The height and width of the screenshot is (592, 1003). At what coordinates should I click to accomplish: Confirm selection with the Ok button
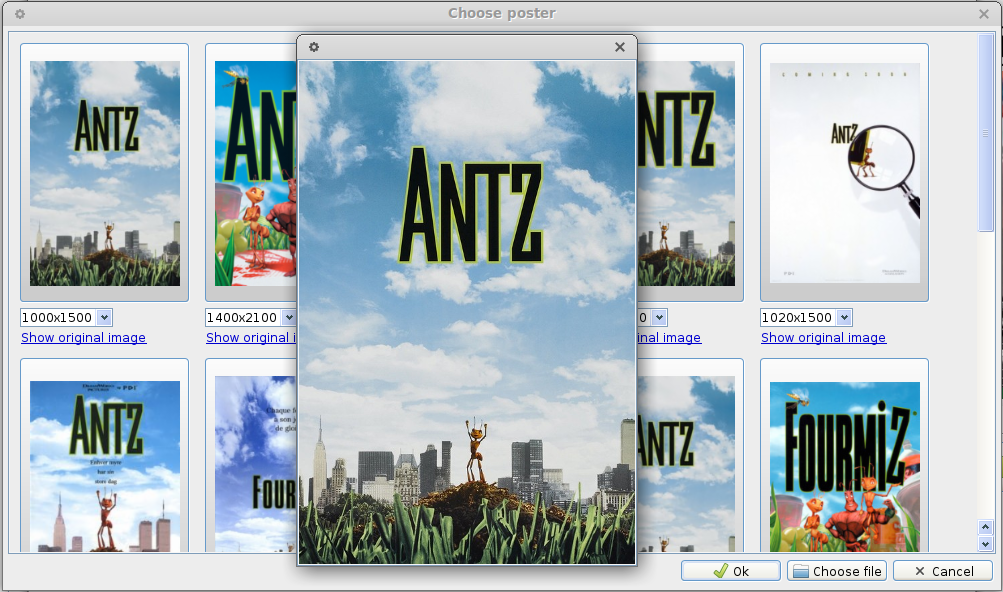731,571
